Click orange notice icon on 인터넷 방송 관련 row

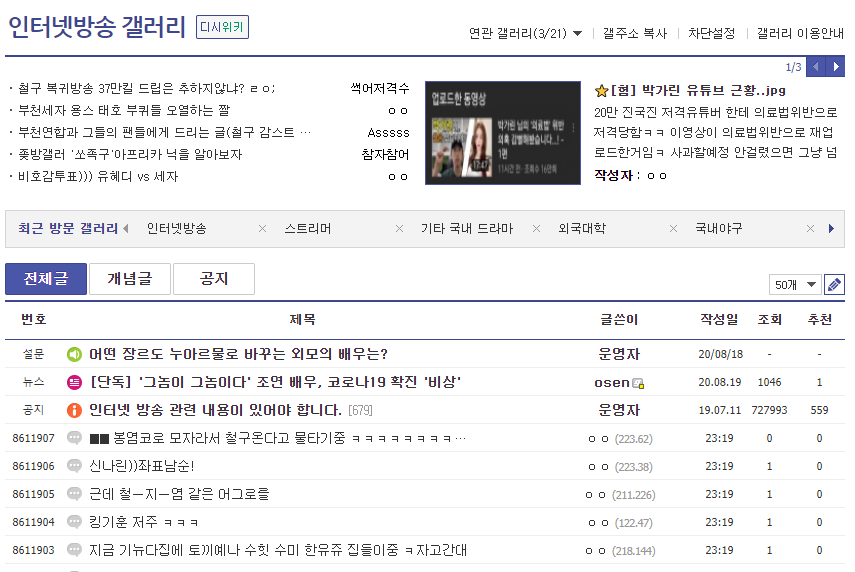(74, 410)
